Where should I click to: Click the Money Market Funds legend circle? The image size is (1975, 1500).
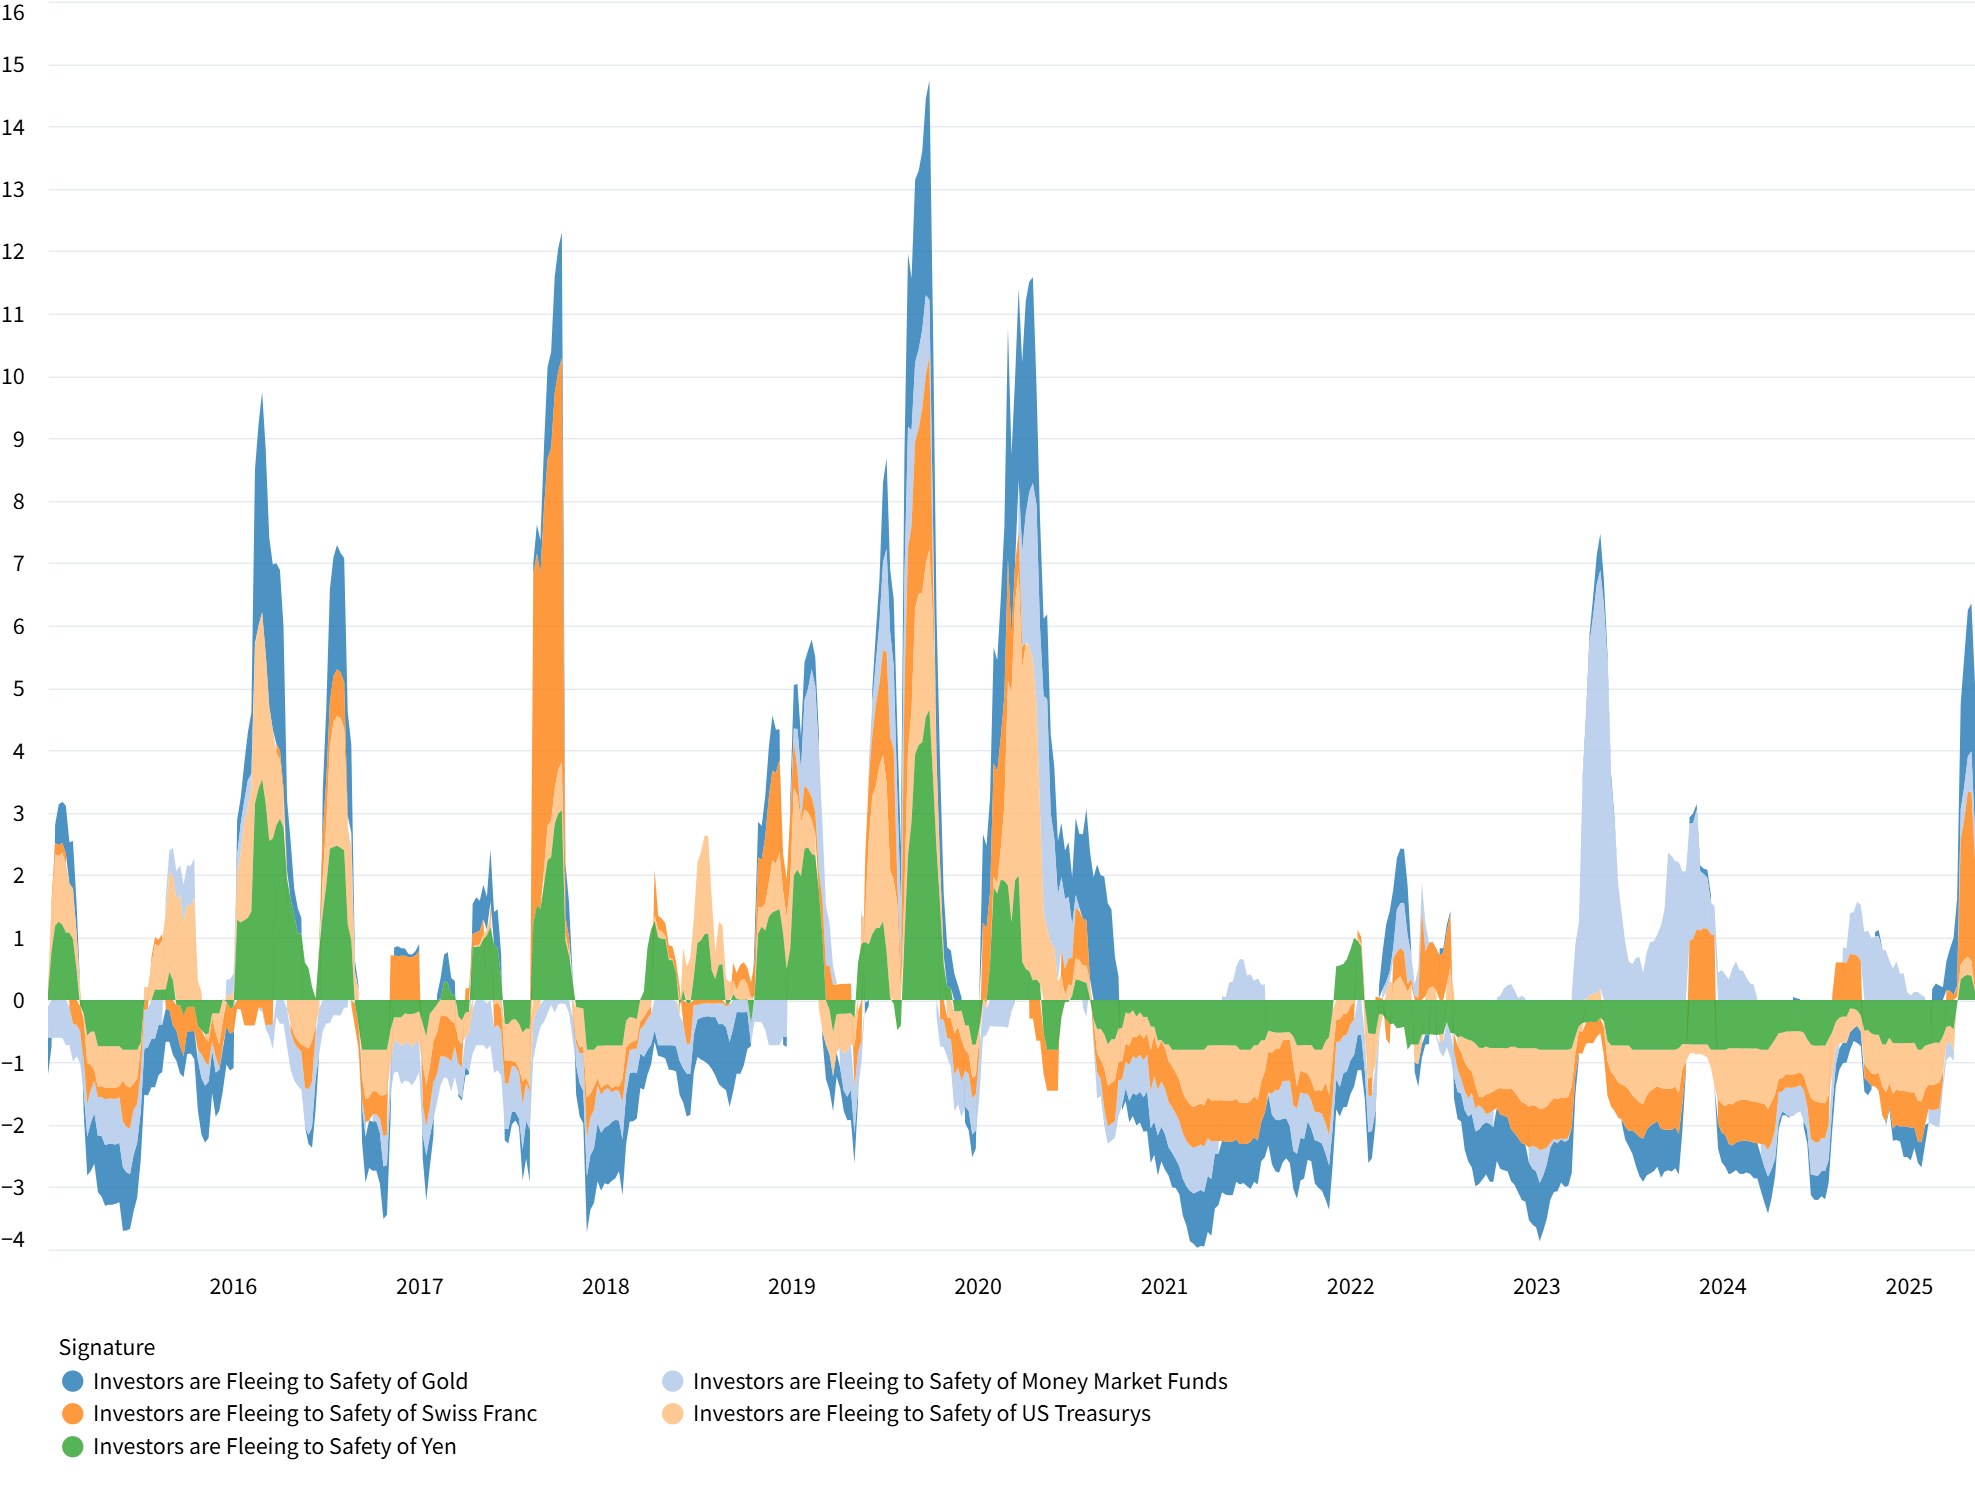click(x=672, y=1381)
